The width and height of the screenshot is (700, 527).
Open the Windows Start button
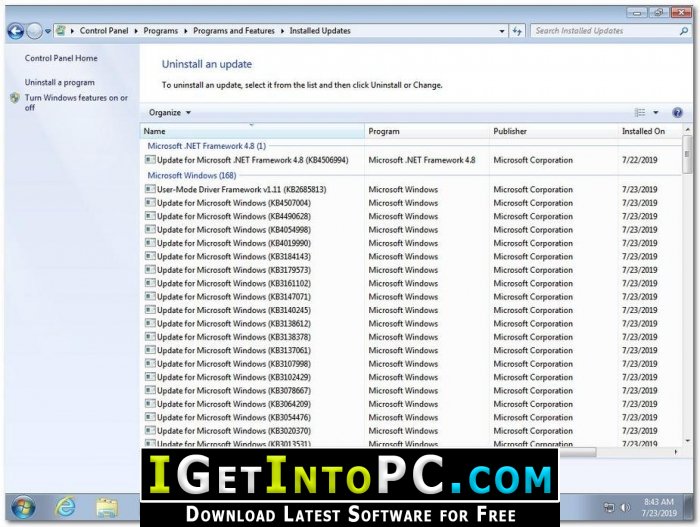point(23,507)
